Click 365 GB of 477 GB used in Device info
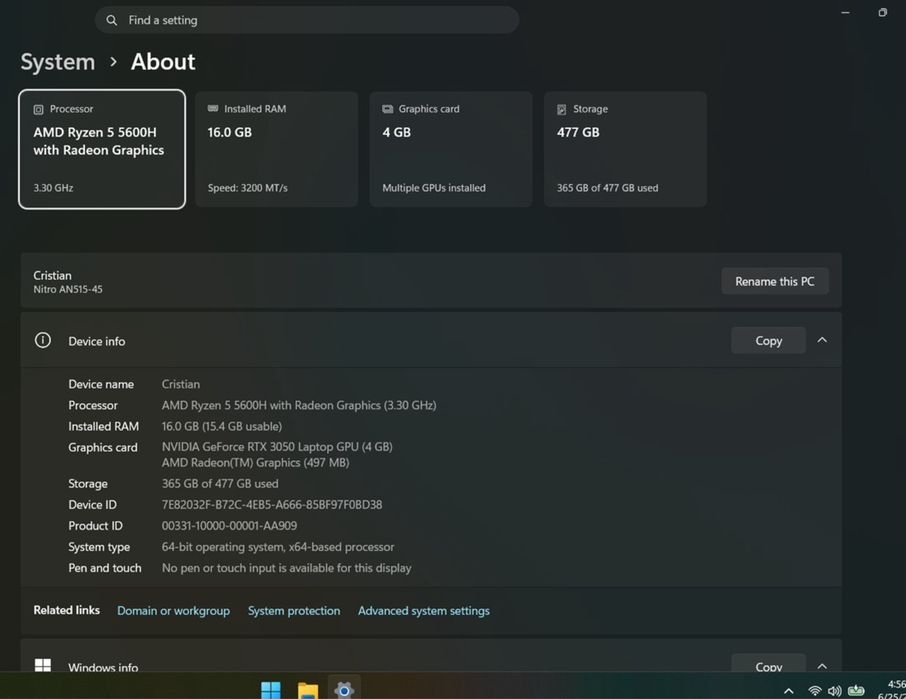Screen dimensions: 906x699 point(220,484)
